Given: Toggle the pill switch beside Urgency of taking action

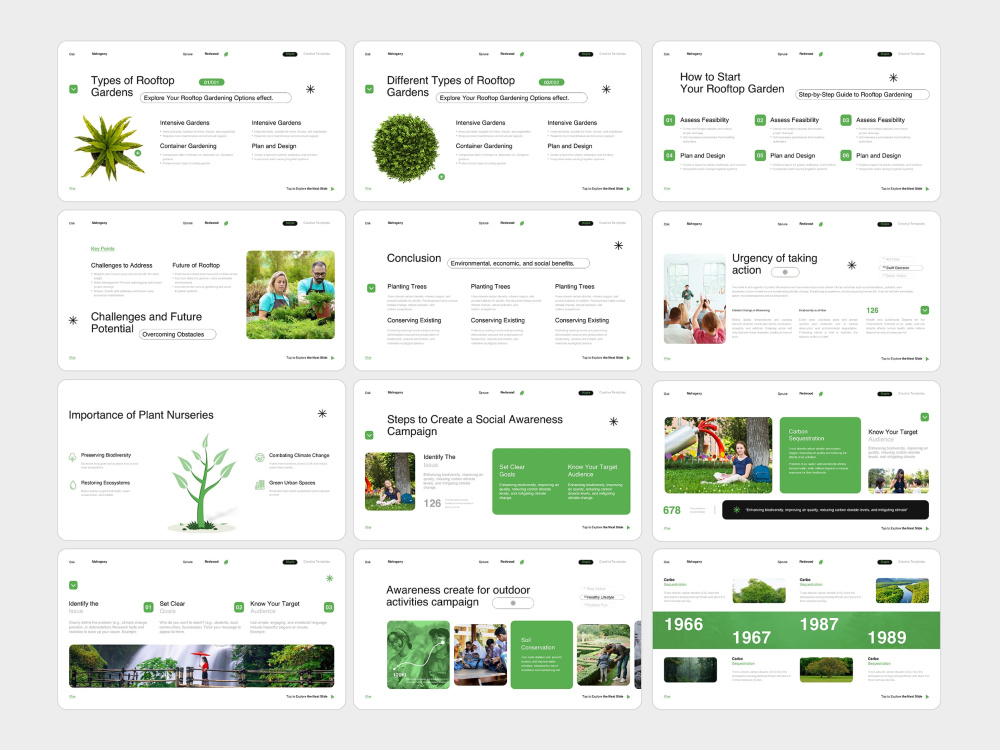Looking at the screenshot, I should pos(785,272).
